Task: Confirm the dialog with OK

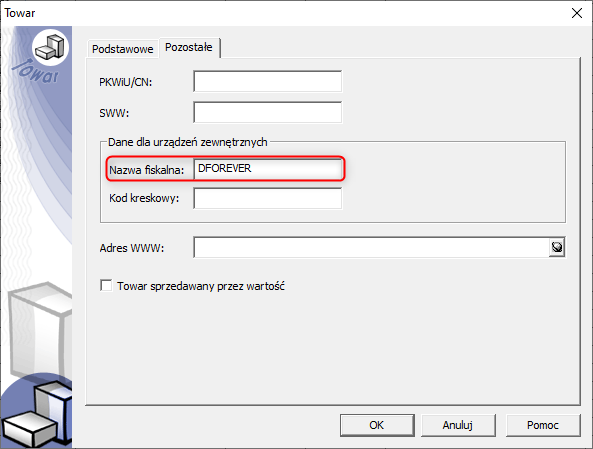Action: (377, 425)
